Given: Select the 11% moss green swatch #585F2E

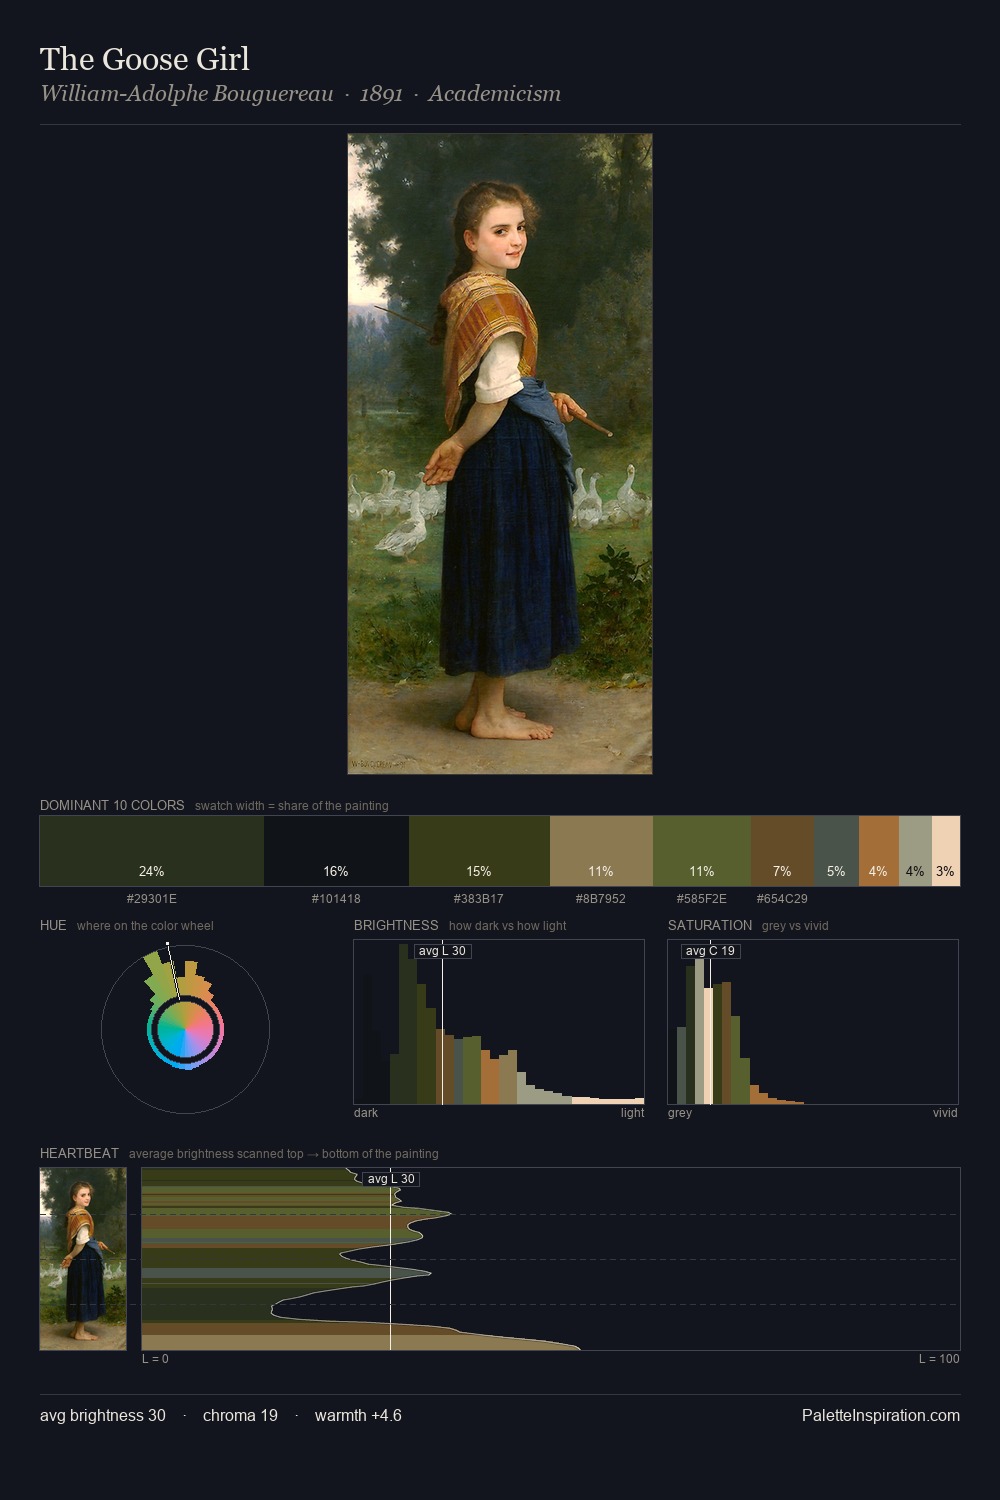Looking at the screenshot, I should (x=702, y=851).
